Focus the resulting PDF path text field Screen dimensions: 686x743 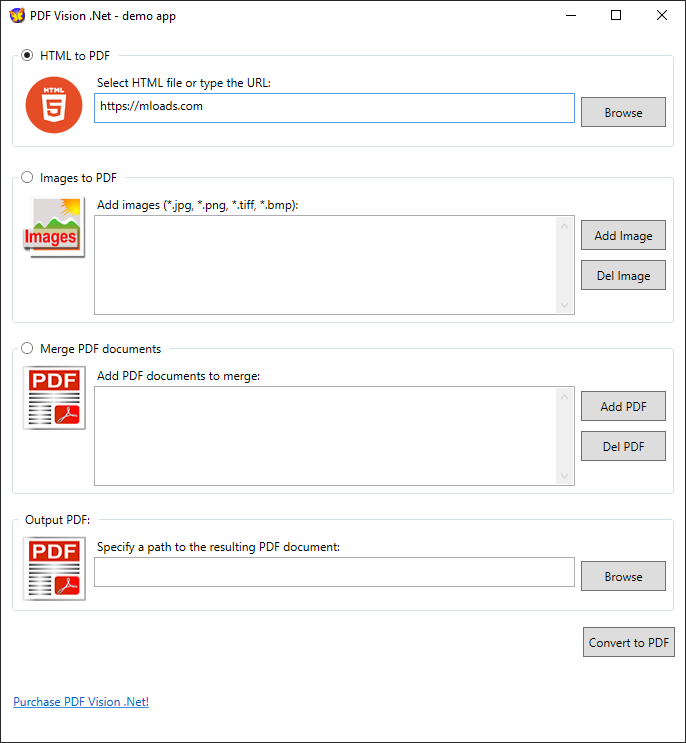click(x=334, y=572)
